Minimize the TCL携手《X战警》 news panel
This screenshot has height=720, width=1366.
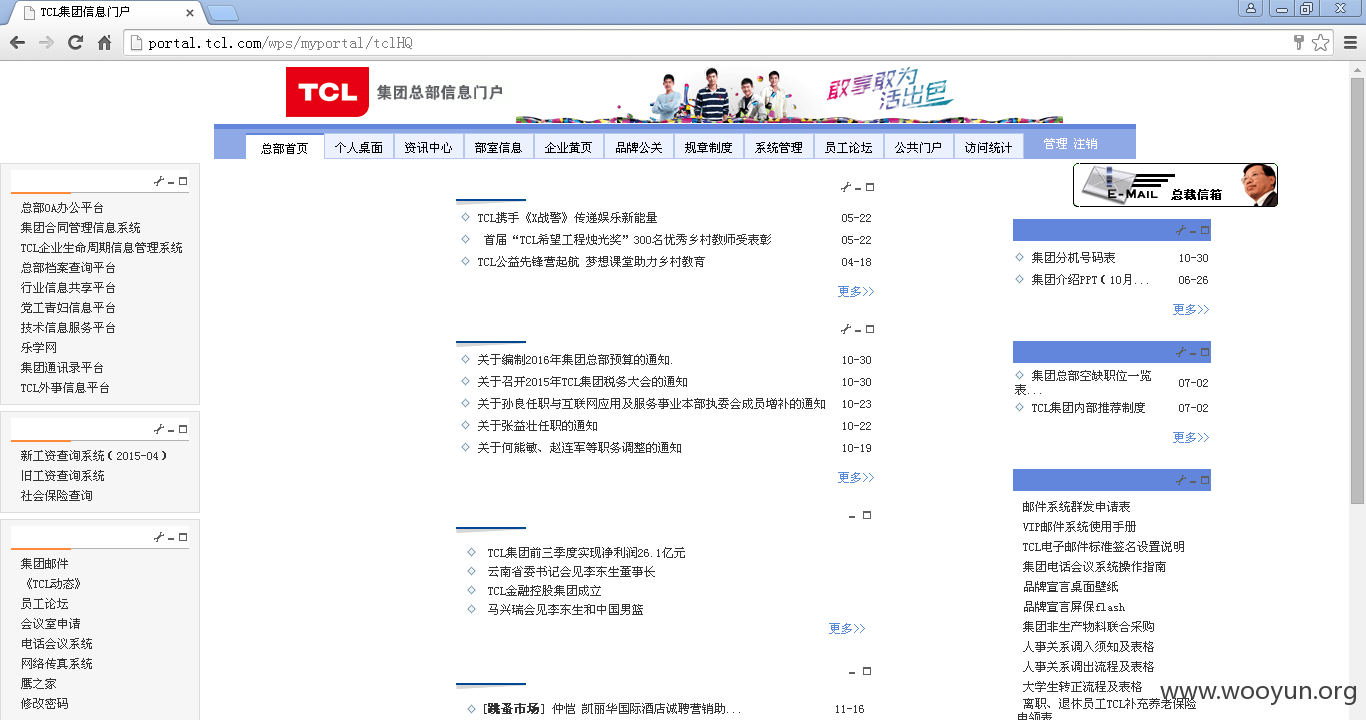[x=858, y=188]
